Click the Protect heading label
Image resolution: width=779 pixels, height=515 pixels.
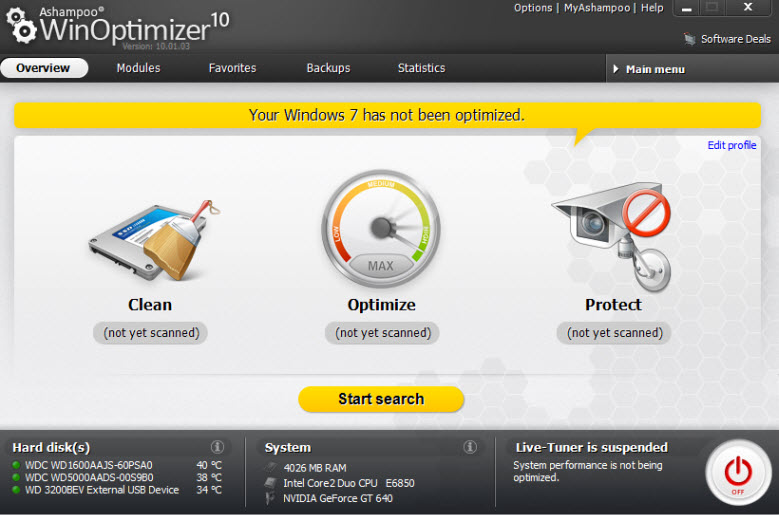613,304
